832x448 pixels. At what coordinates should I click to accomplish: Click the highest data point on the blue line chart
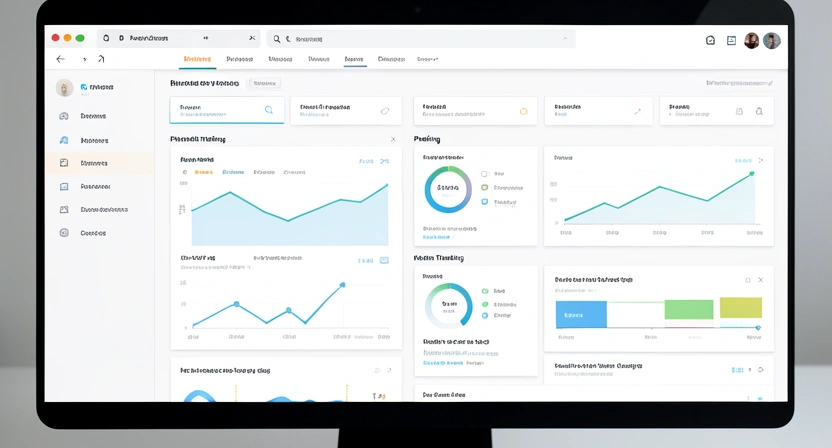[343, 285]
